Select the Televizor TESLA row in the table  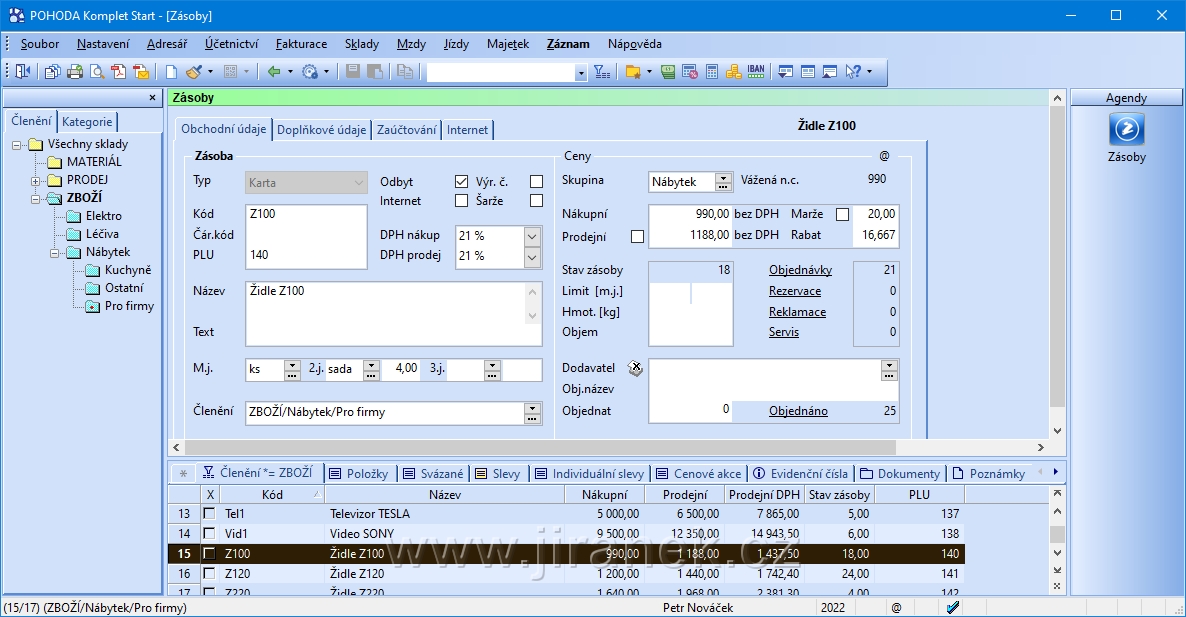pos(370,513)
